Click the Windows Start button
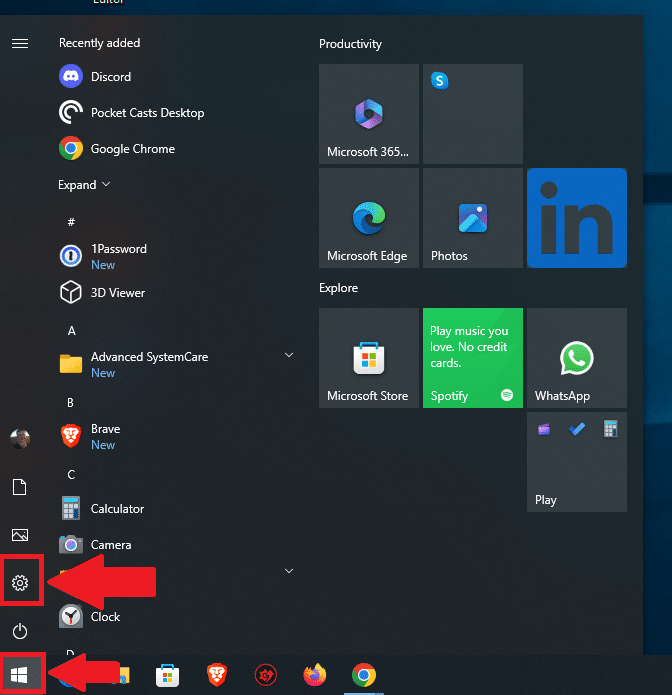 19,675
